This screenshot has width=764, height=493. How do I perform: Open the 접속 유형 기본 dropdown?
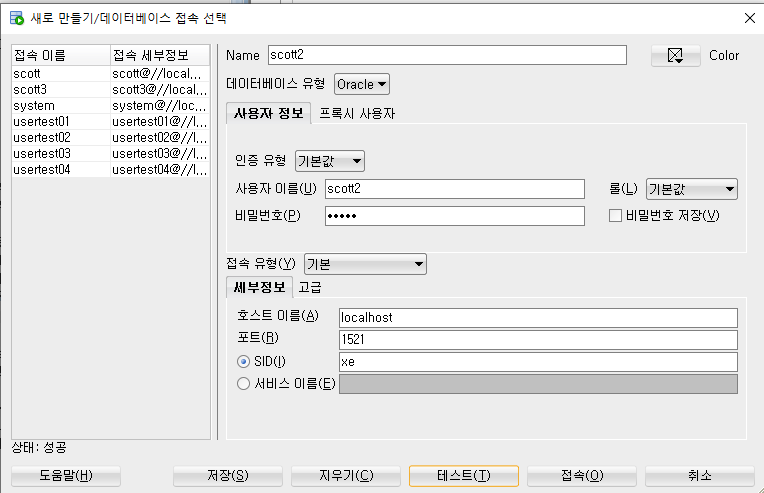coord(365,264)
